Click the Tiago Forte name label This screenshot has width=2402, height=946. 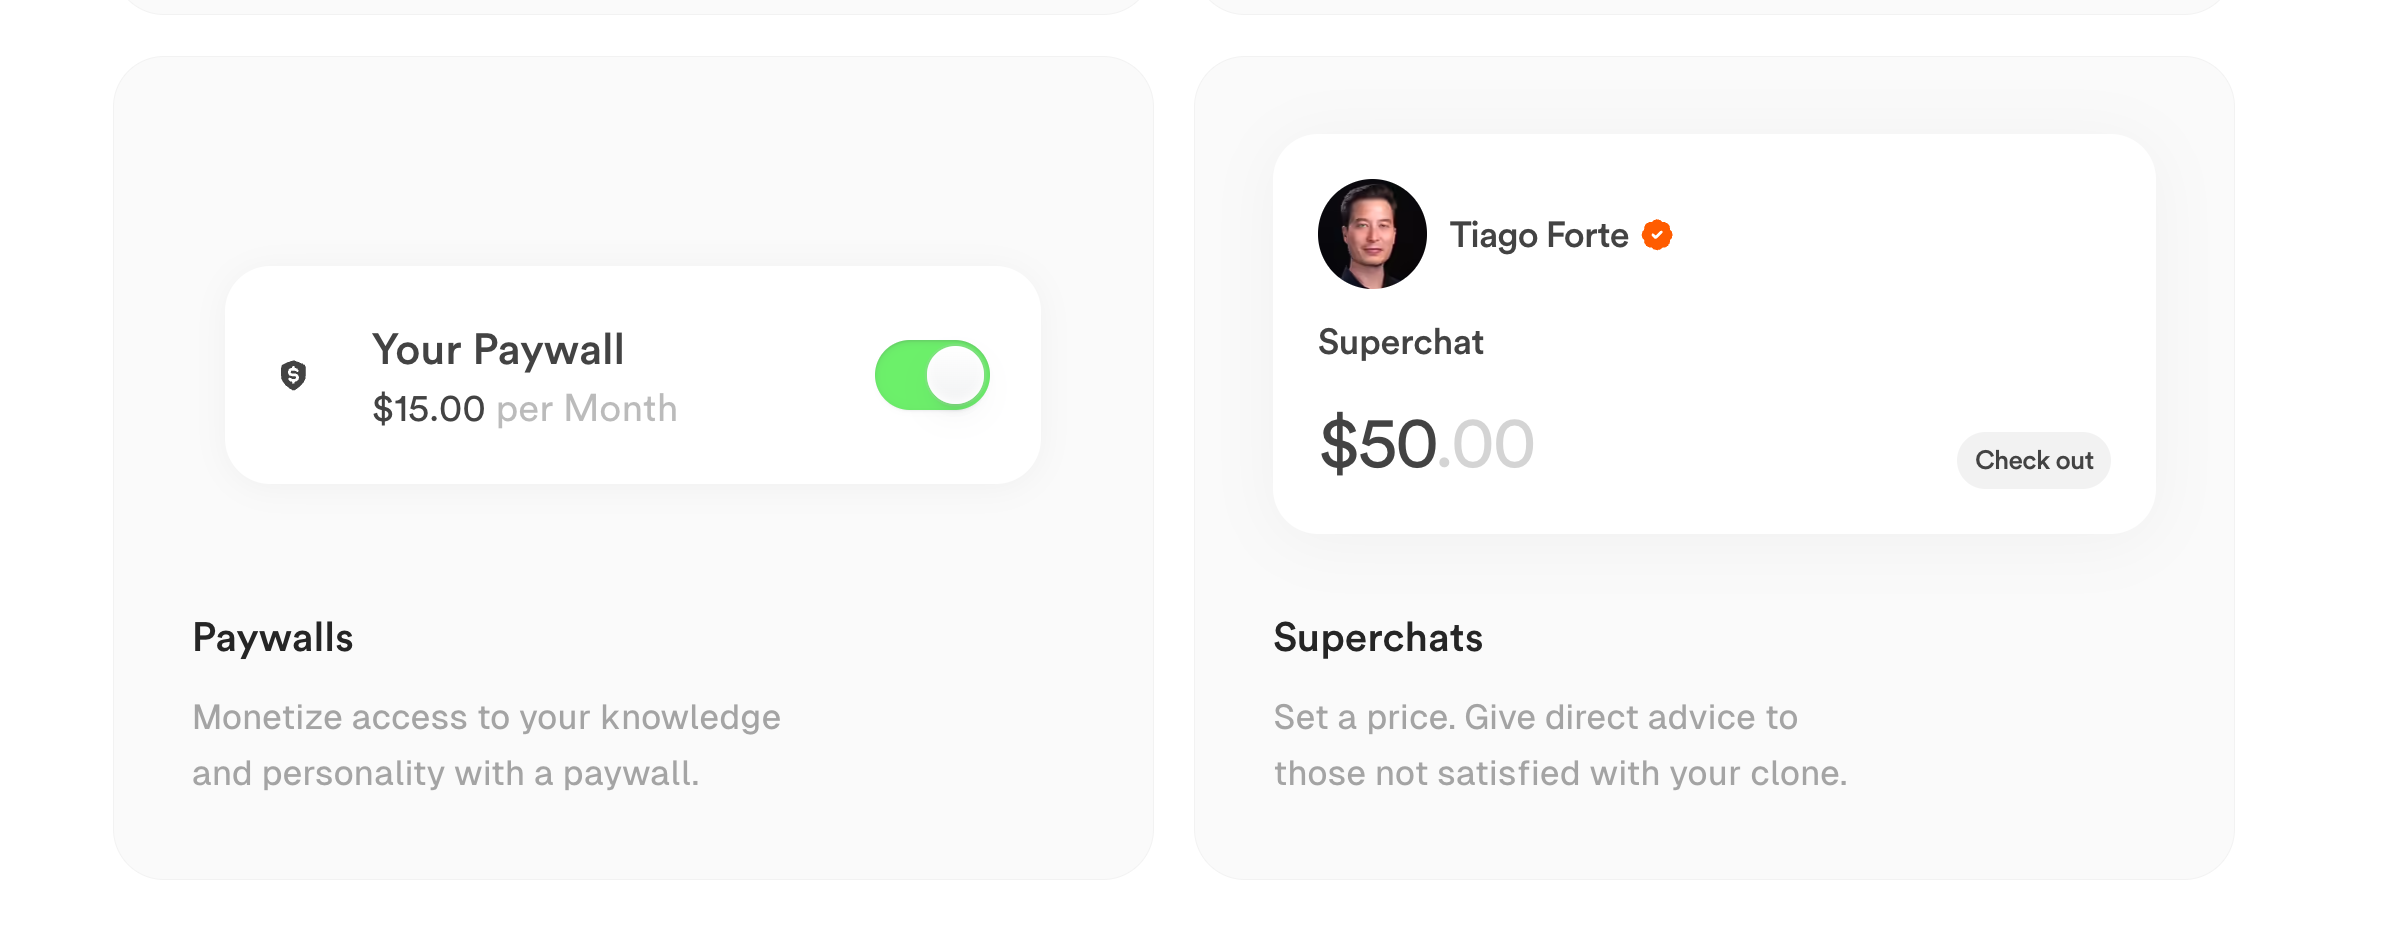coord(1538,235)
